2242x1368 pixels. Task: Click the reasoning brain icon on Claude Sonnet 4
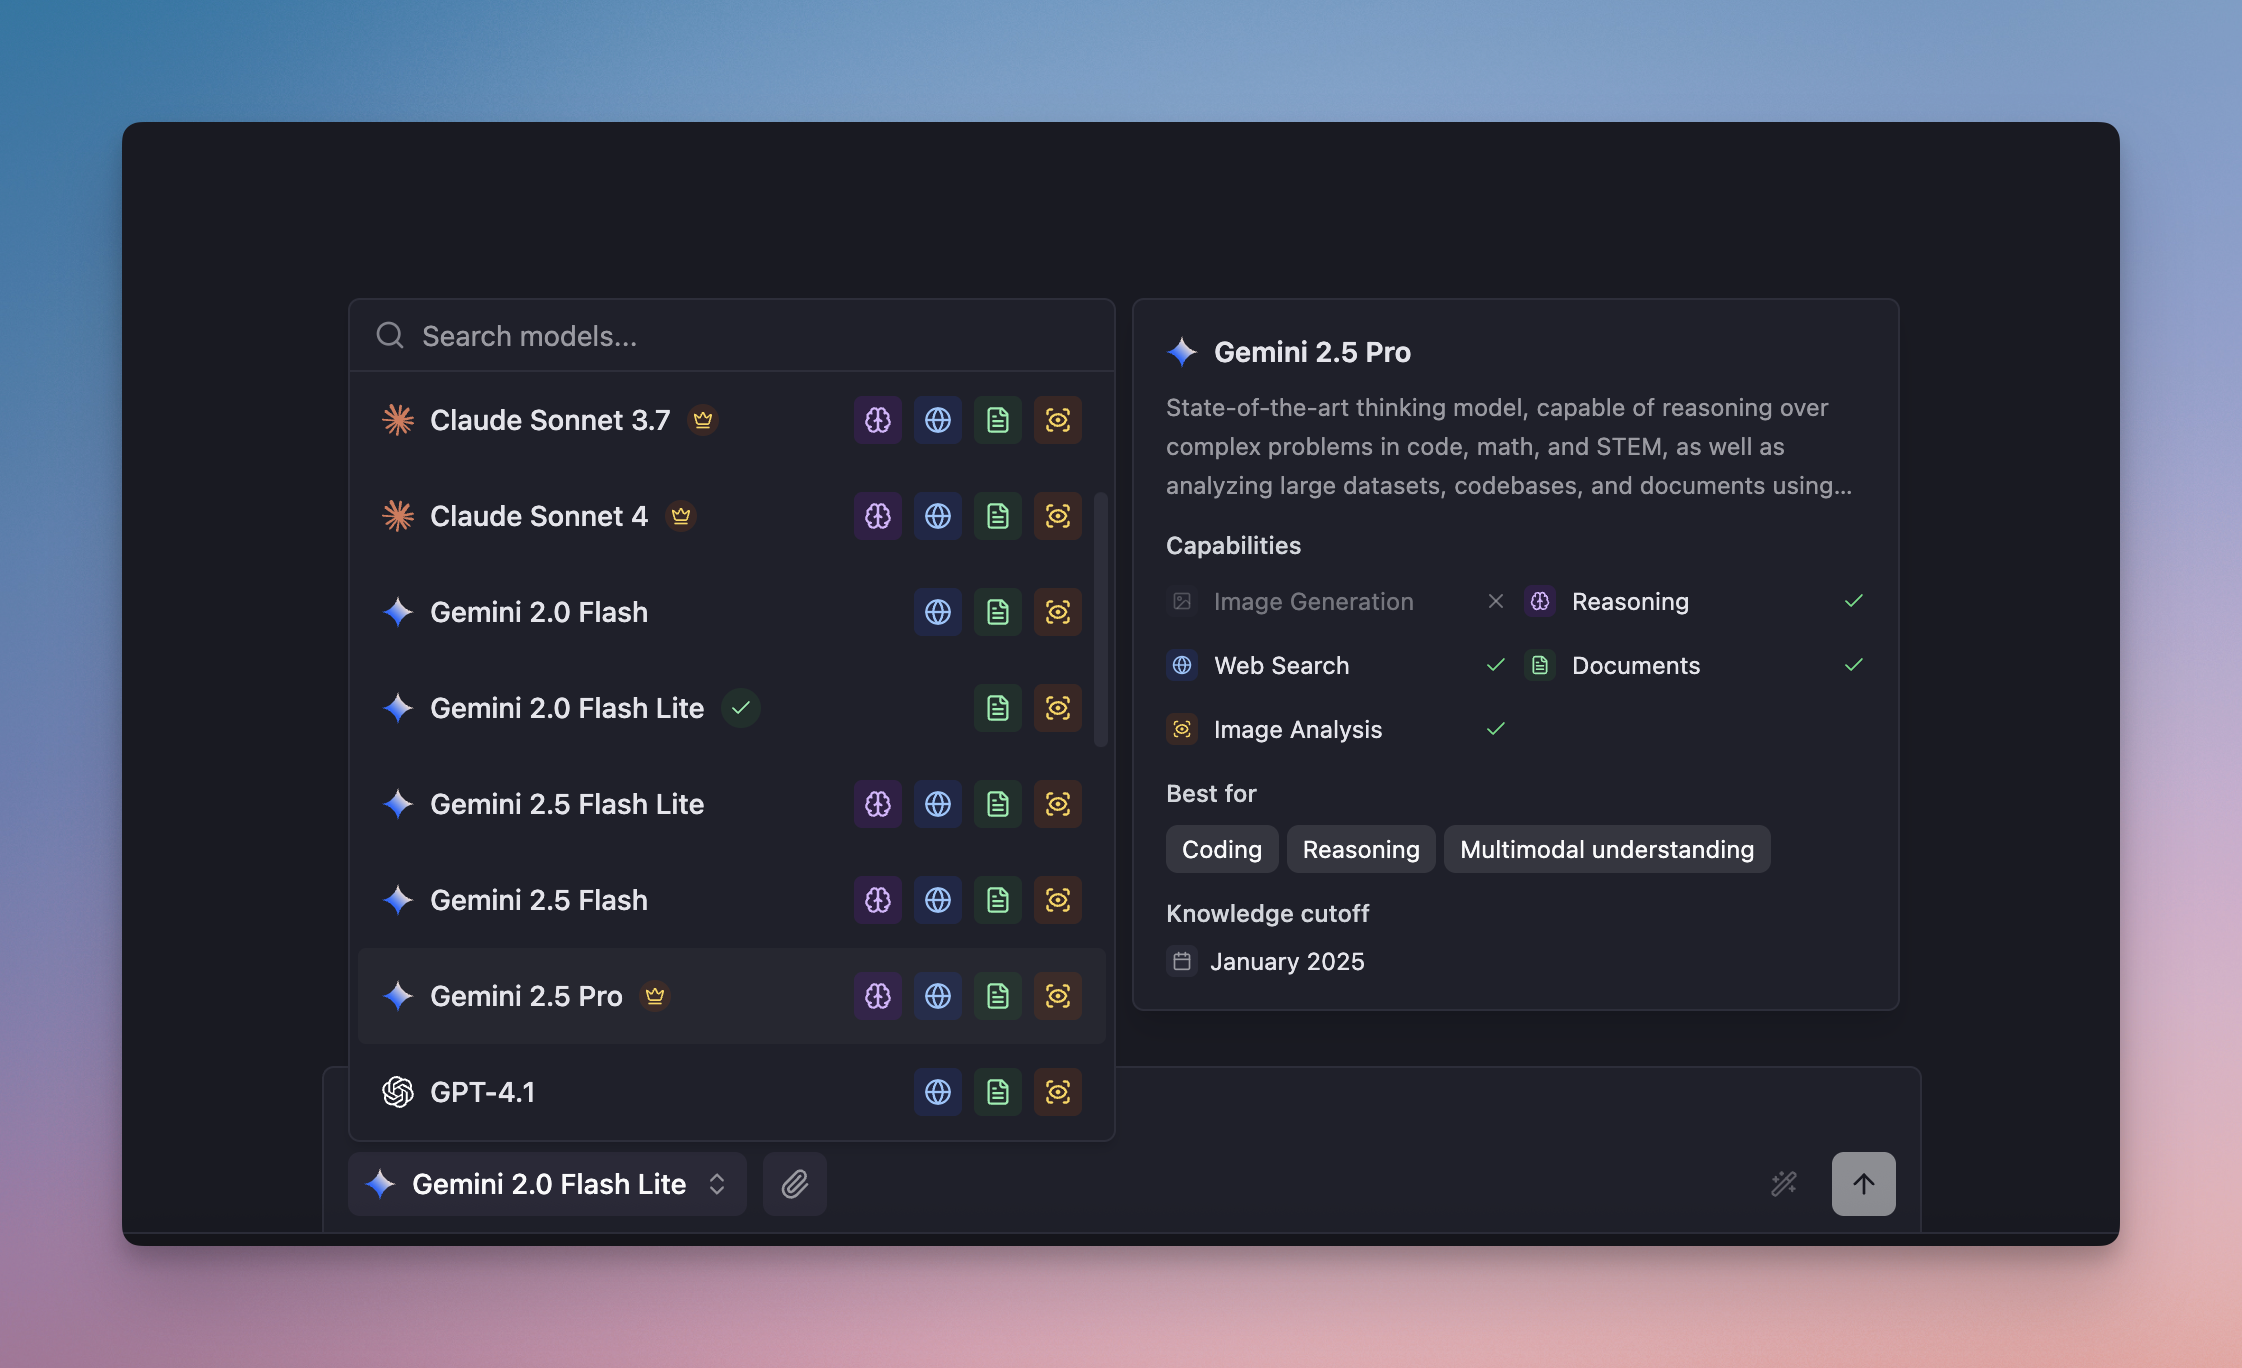point(878,516)
